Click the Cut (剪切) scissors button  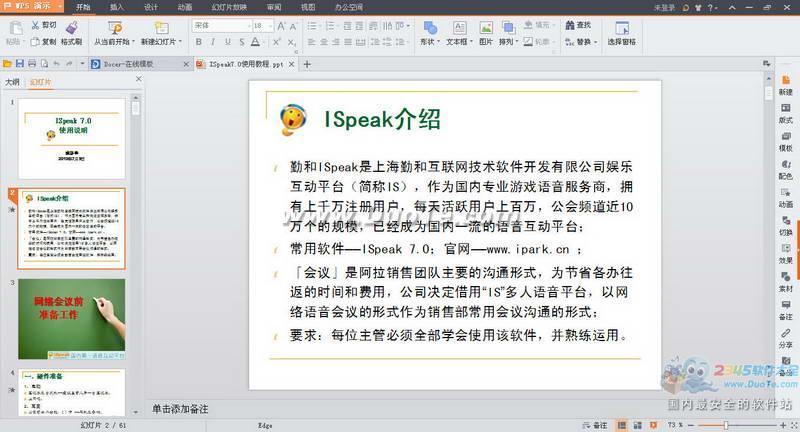point(44,25)
